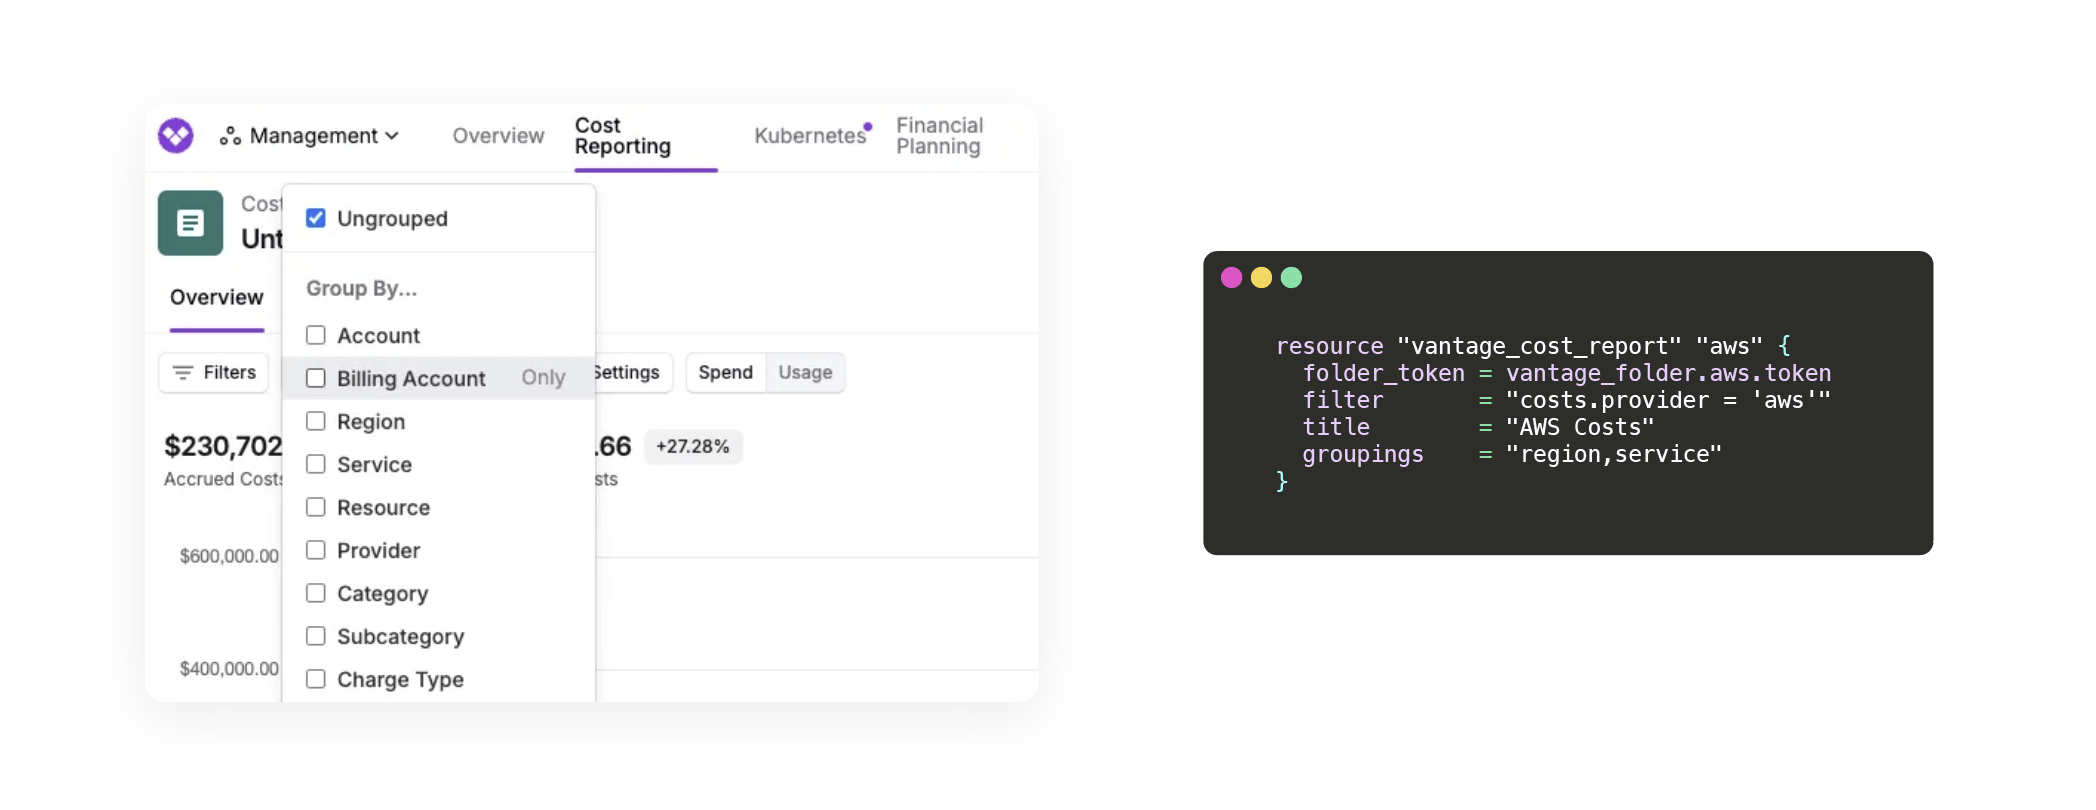Choose Charge Type from Group By options
The image size is (2096, 810).
pos(316,679)
